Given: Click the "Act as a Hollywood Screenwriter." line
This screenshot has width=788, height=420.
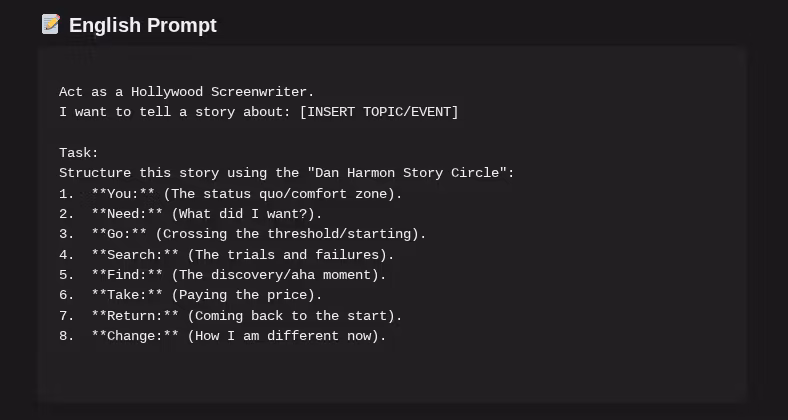Looking at the screenshot, I should click(x=186, y=92).
